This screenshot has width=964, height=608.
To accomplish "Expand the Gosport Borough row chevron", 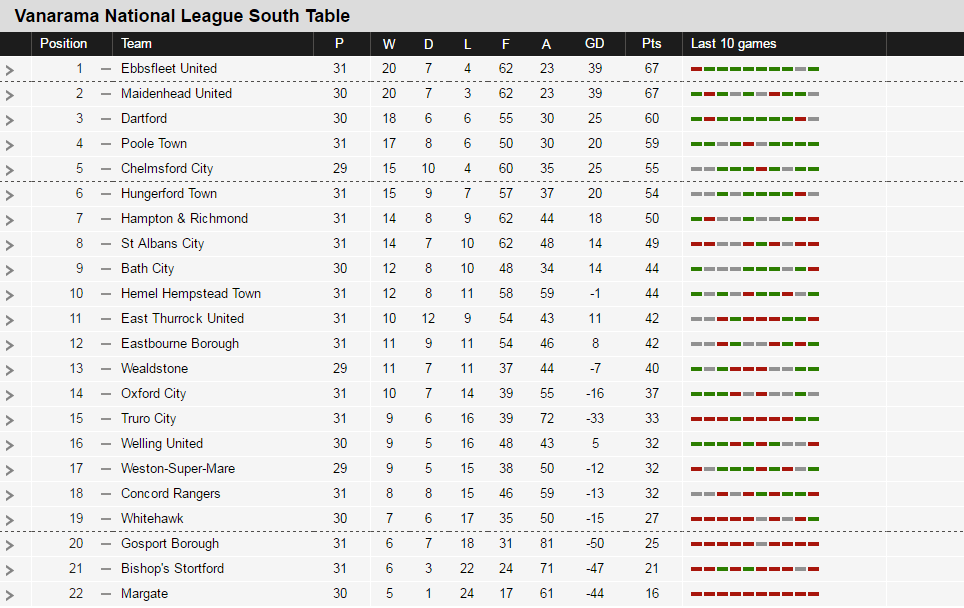I will tap(8, 543).
